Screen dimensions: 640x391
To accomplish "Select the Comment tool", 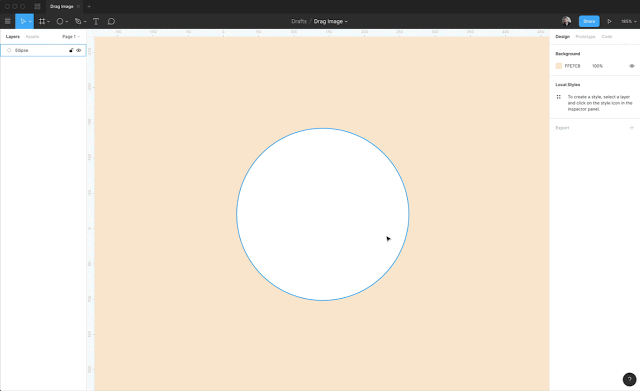I will tap(111, 21).
